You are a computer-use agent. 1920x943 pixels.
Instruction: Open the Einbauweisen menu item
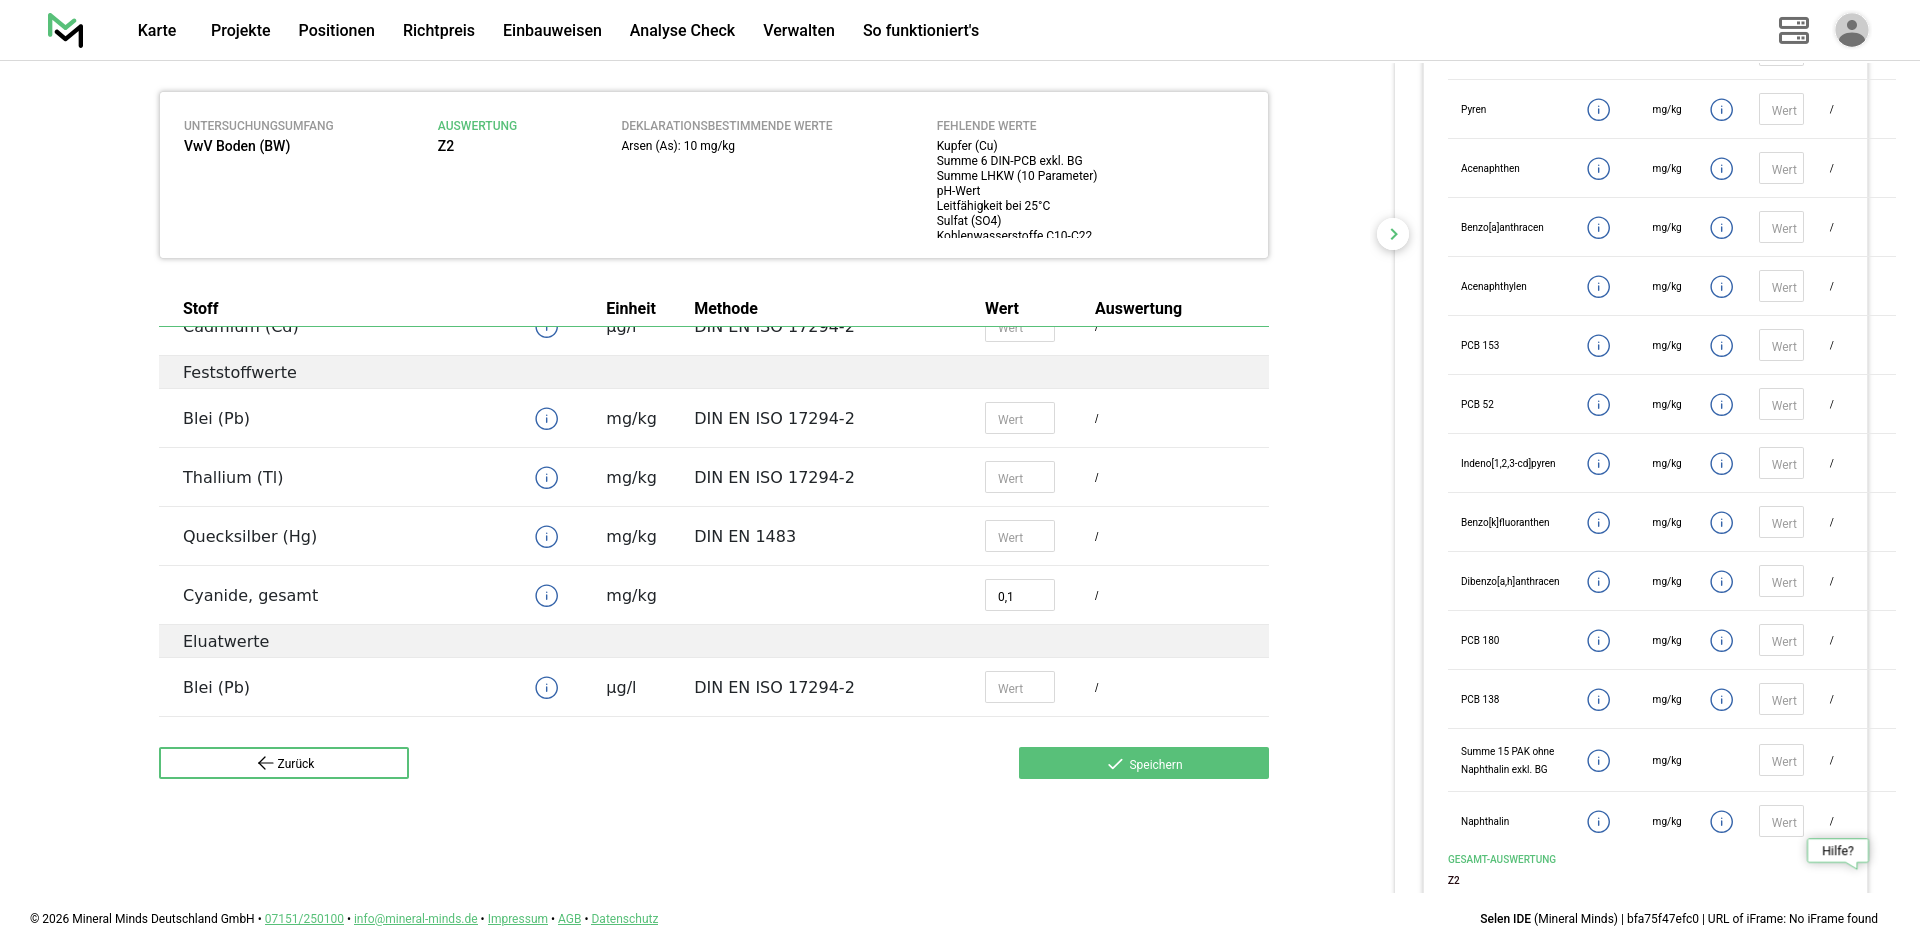tap(552, 30)
